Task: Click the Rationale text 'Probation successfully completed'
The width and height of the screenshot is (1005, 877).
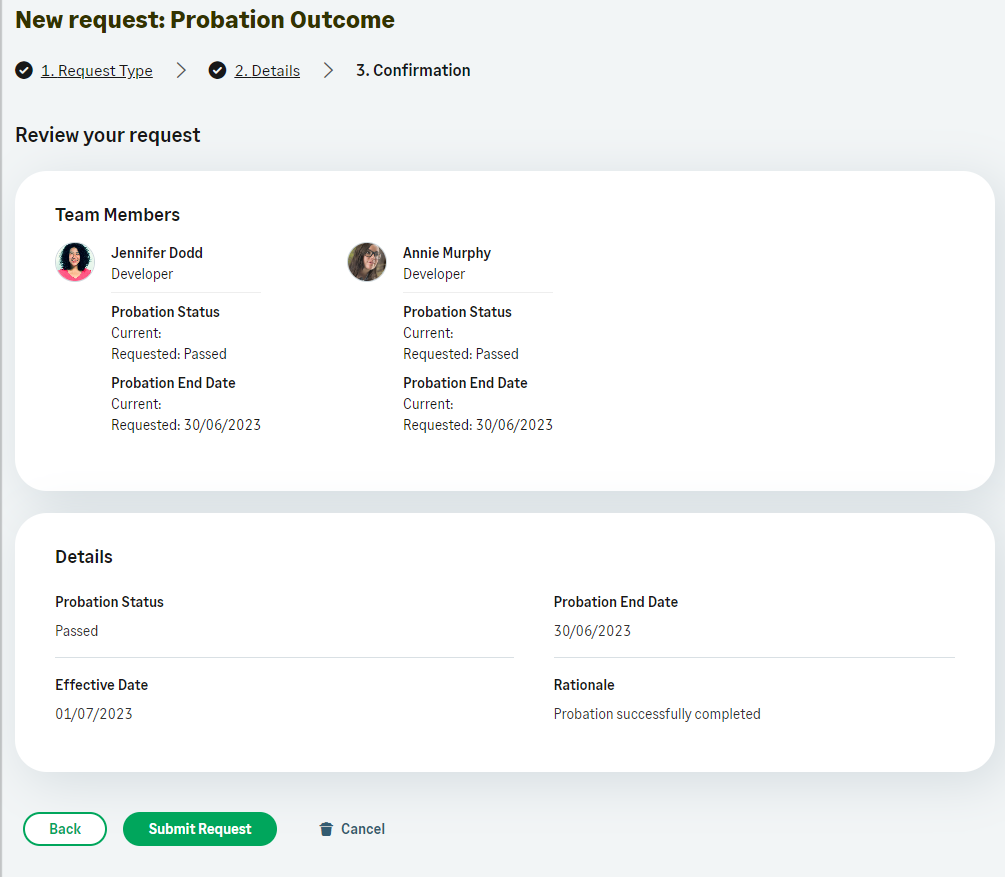Action: [x=657, y=714]
